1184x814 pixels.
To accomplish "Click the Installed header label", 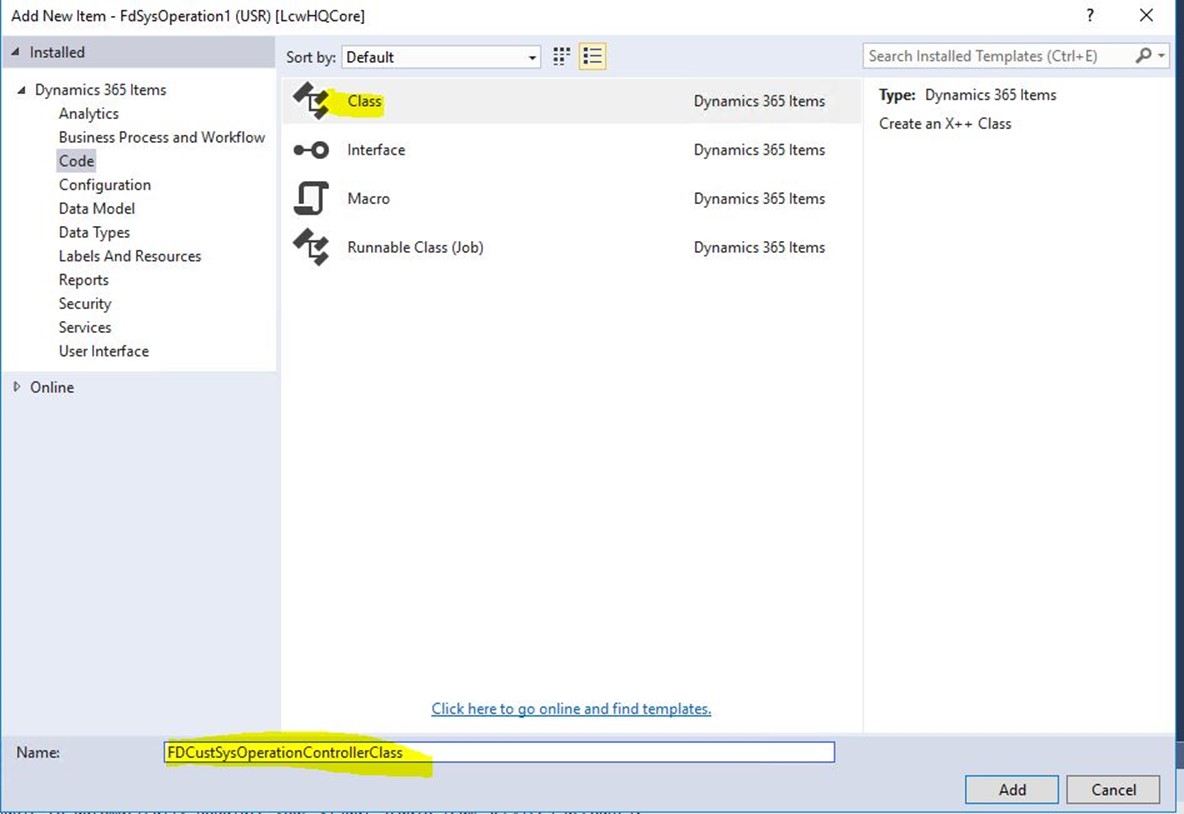I will pos(57,52).
